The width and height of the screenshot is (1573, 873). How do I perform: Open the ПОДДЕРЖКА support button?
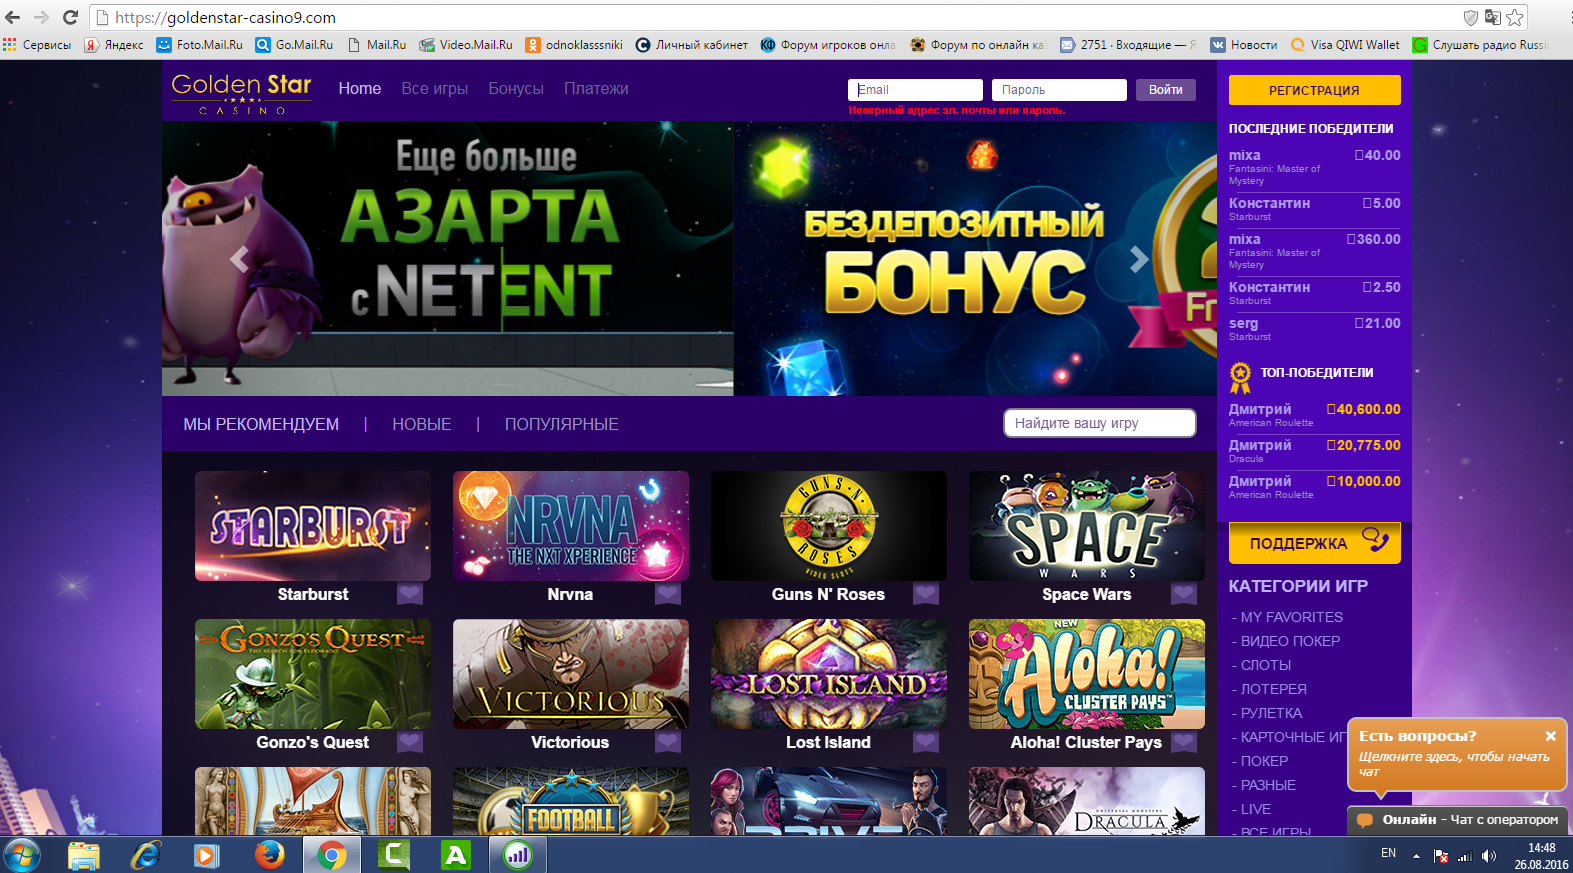coord(1315,543)
